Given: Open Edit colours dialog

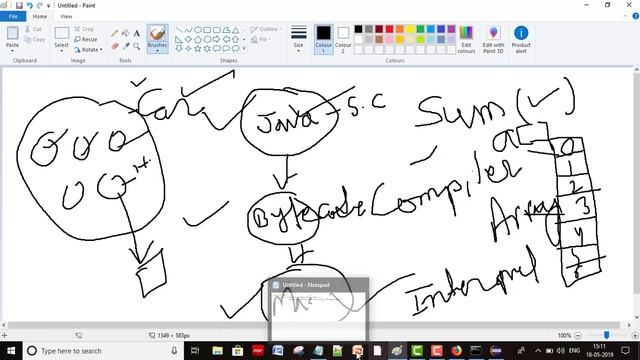Looking at the screenshot, I should point(466,40).
